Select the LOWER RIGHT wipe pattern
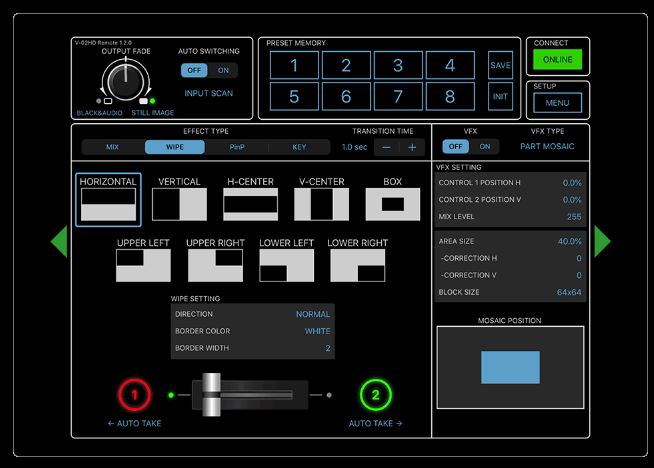The width and height of the screenshot is (654, 468). click(x=357, y=260)
